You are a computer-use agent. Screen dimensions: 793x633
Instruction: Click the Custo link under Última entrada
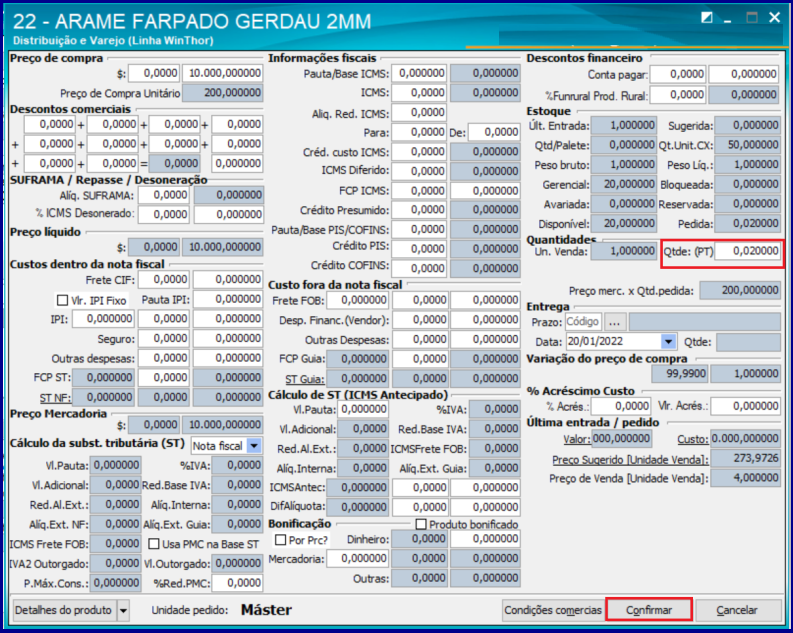[x=692, y=439]
